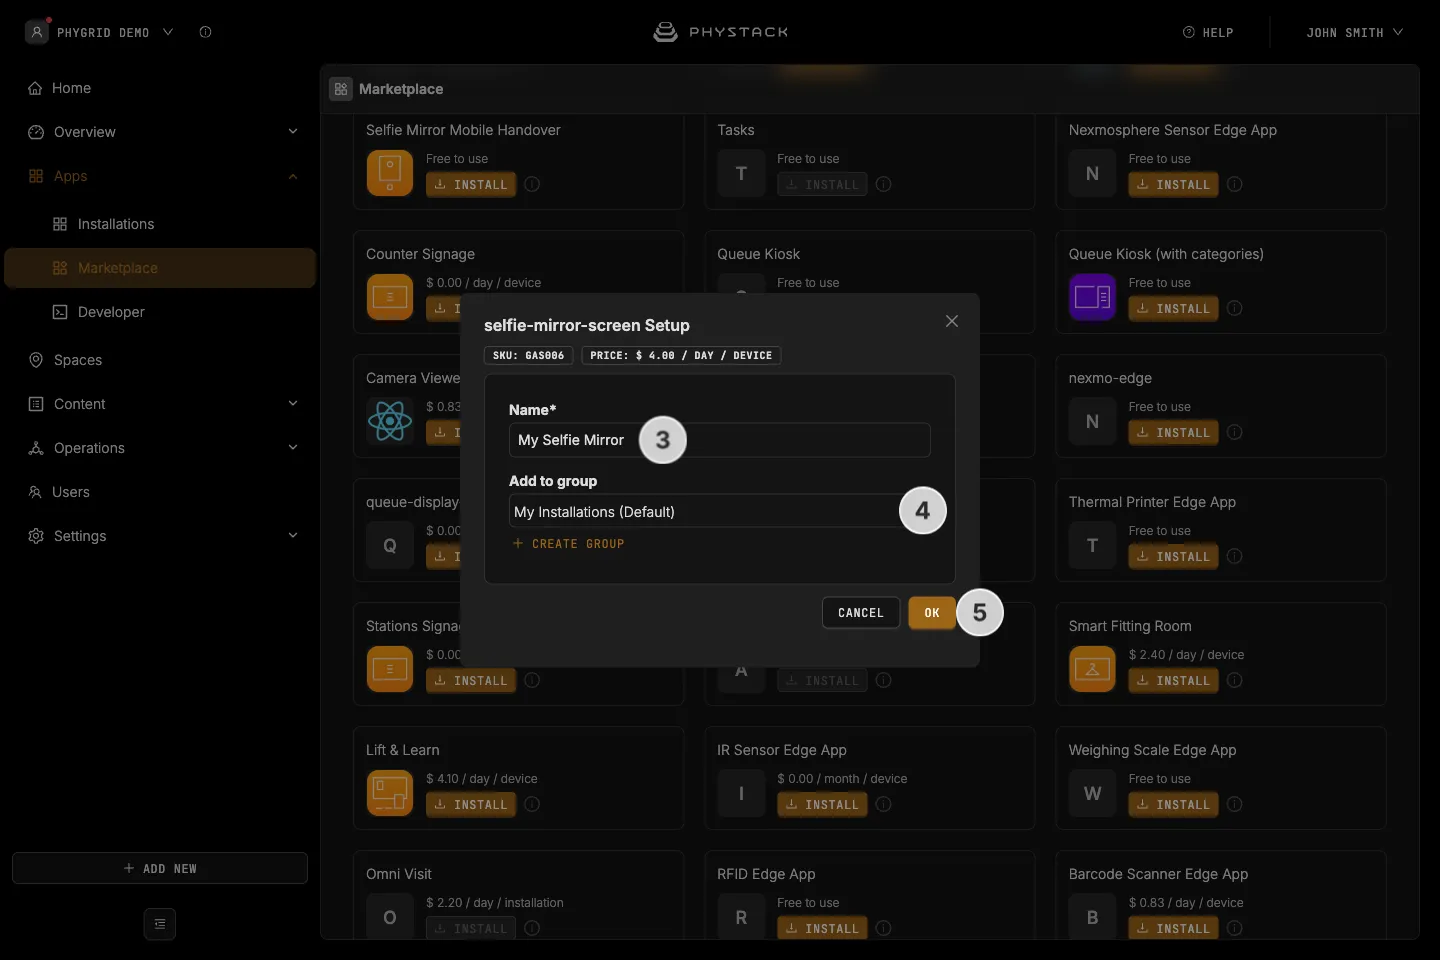Click the info icon beside PHYGRID DEMO
The width and height of the screenshot is (1440, 960).
point(205,32)
